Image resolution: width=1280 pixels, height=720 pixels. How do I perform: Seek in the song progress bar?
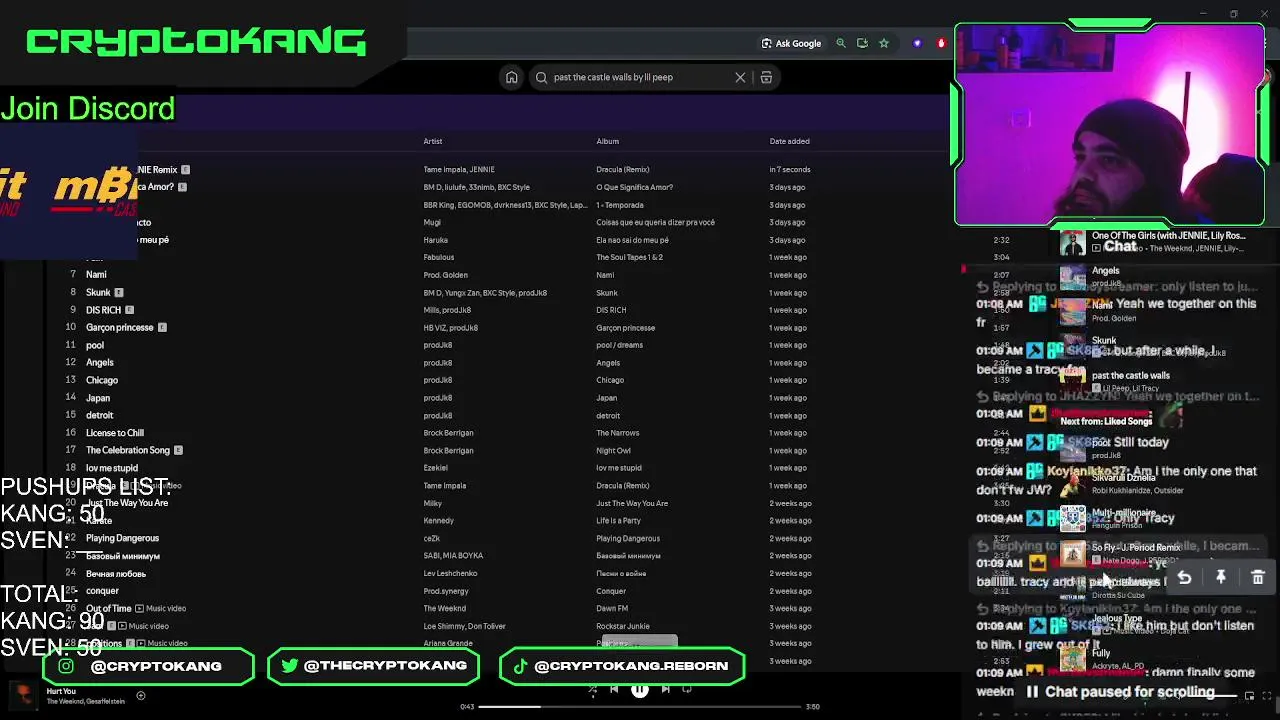[640, 706]
